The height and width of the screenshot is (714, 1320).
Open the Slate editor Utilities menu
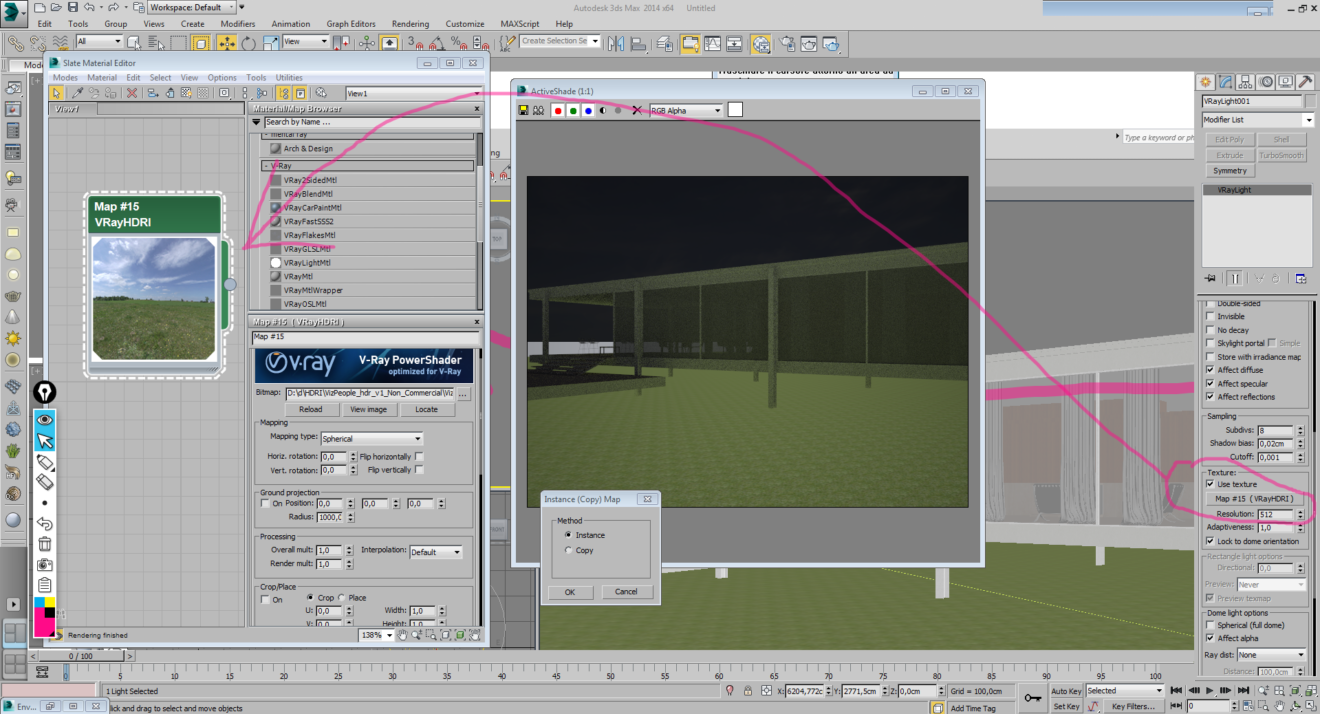(289, 77)
